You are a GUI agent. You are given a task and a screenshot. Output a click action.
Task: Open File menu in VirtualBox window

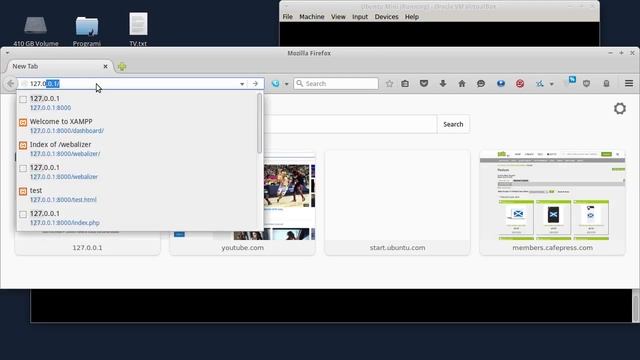pos(287,17)
